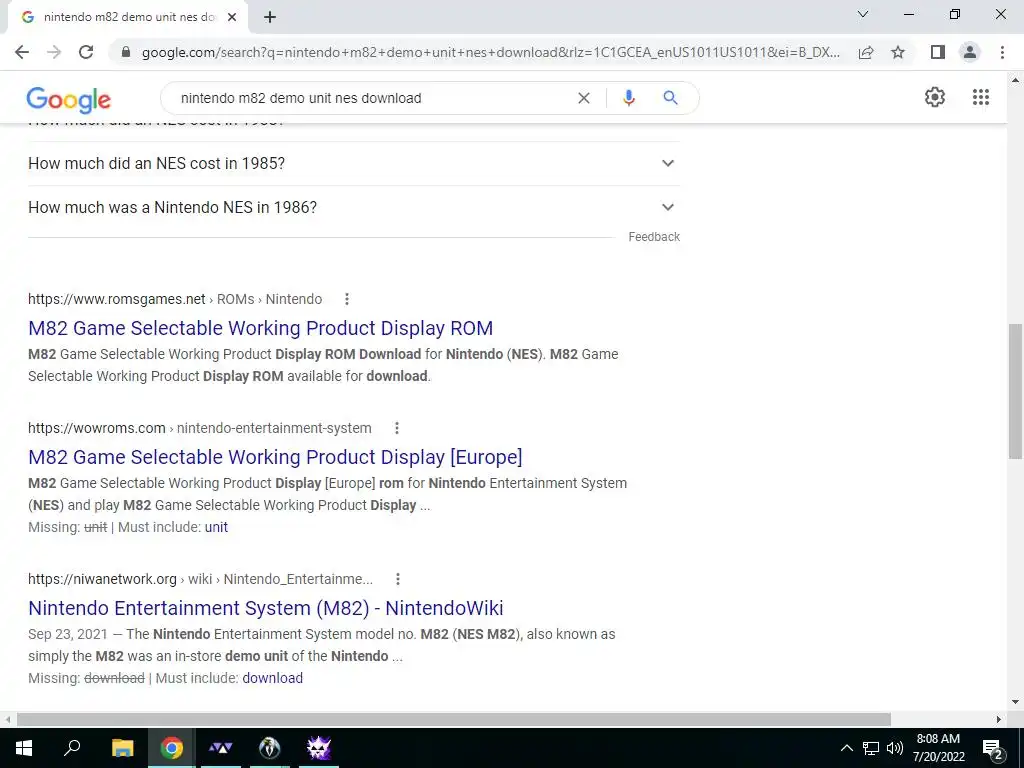The image size is (1024, 768).
Task: View site security lock info
Action: [126, 52]
